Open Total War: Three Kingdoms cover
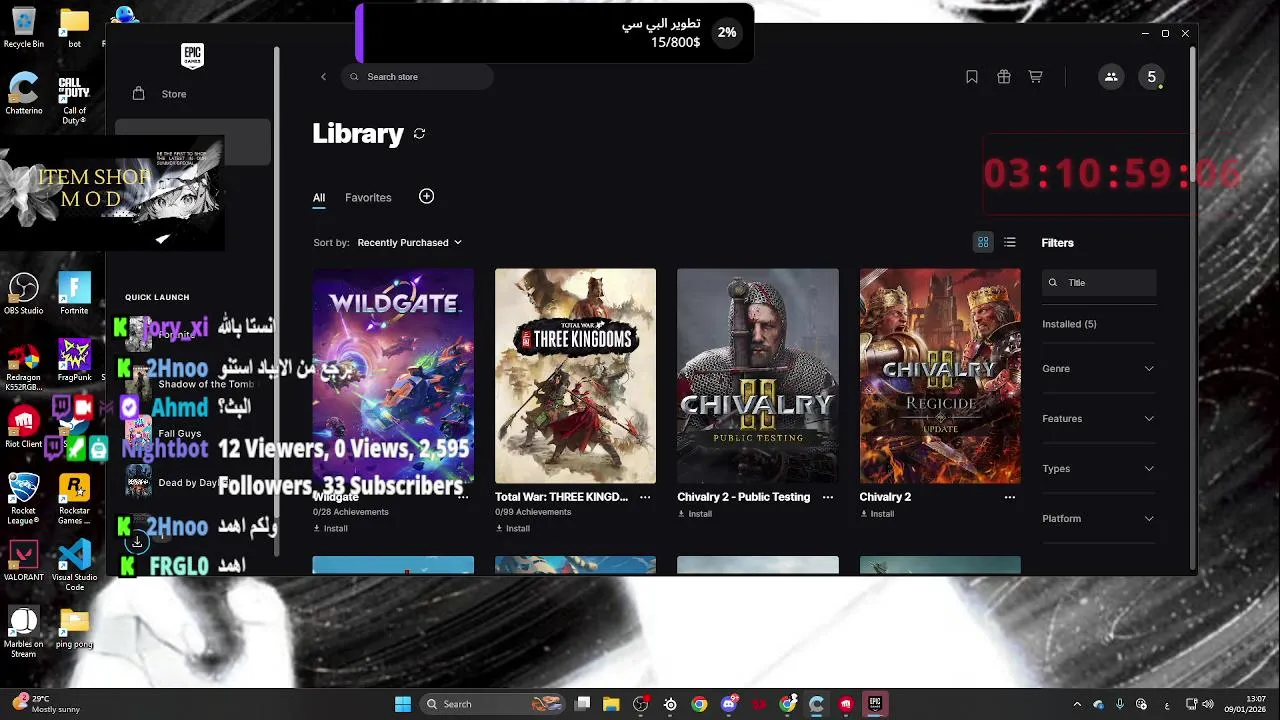Image resolution: width=1280 pixels, height=720 pixels. pos(575,376)
